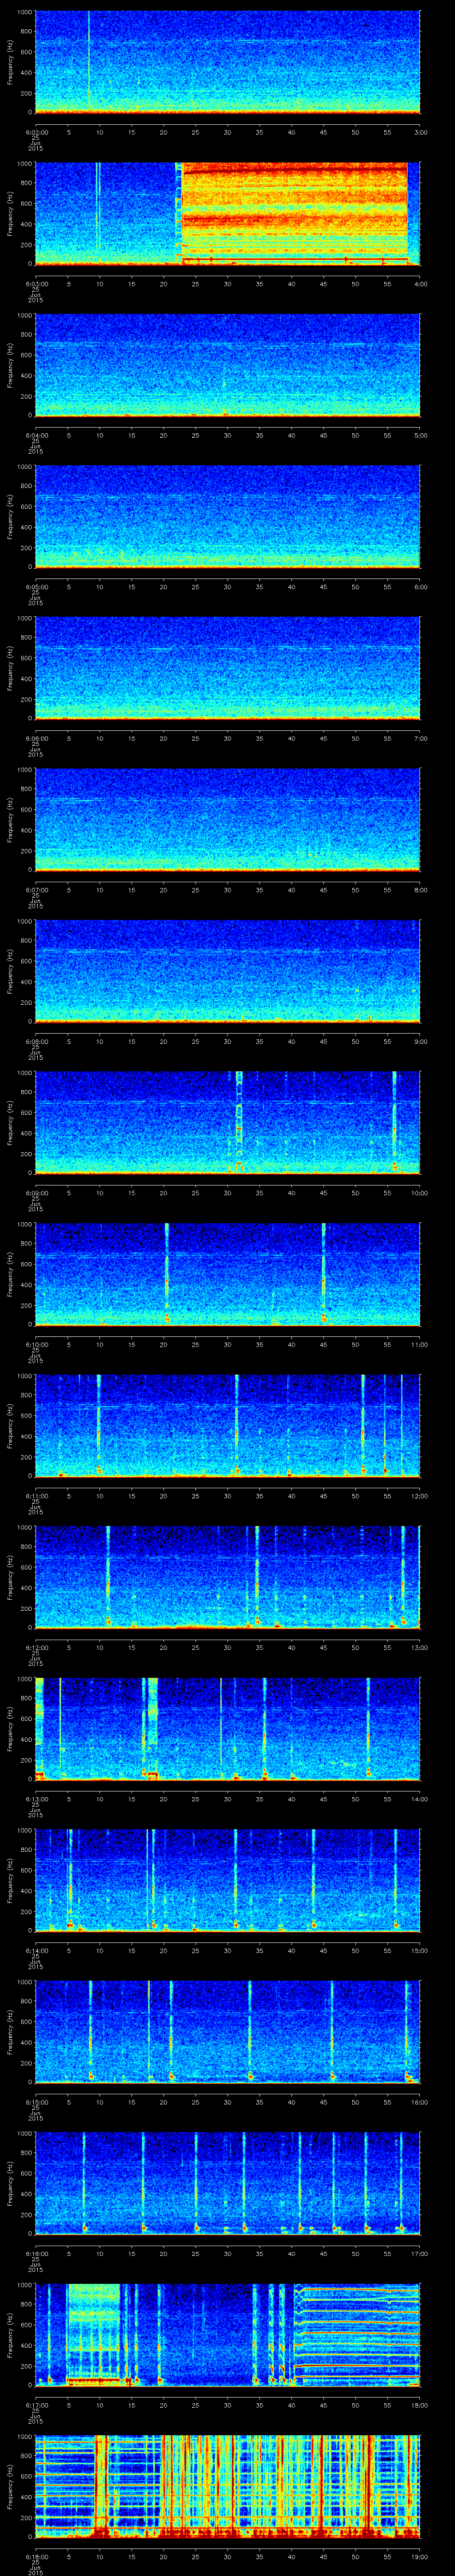This screenshot has height=2576, width=455.
Task: Click the 6:09:00 start time label
Action: [36, 1193]
